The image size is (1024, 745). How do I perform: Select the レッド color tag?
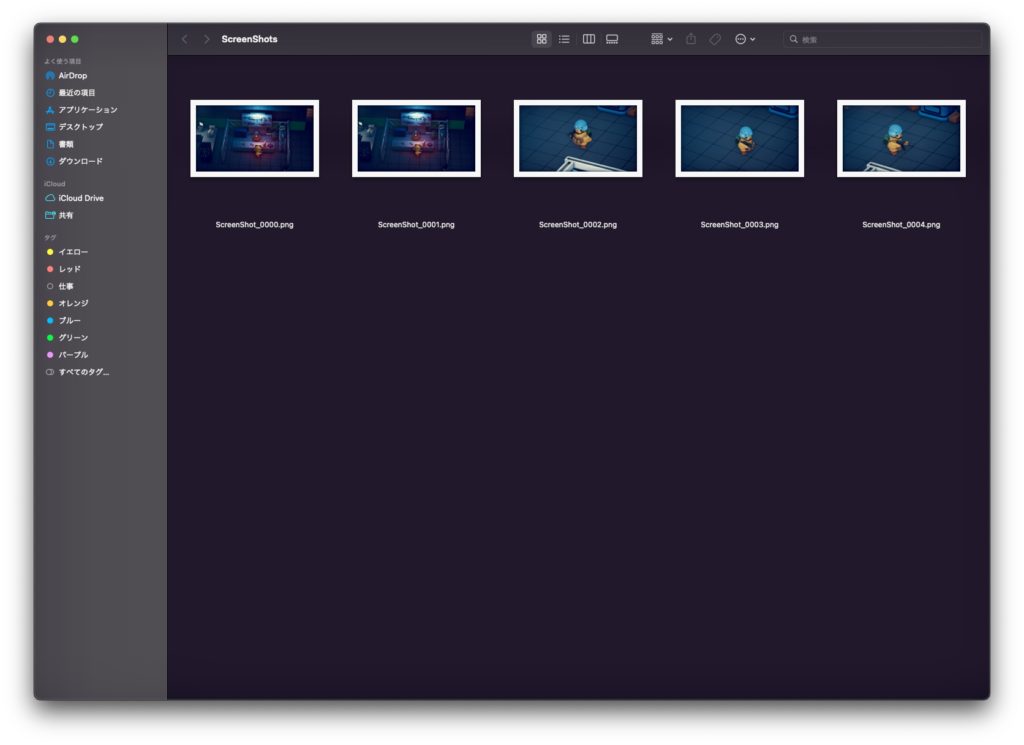[69, 269]
